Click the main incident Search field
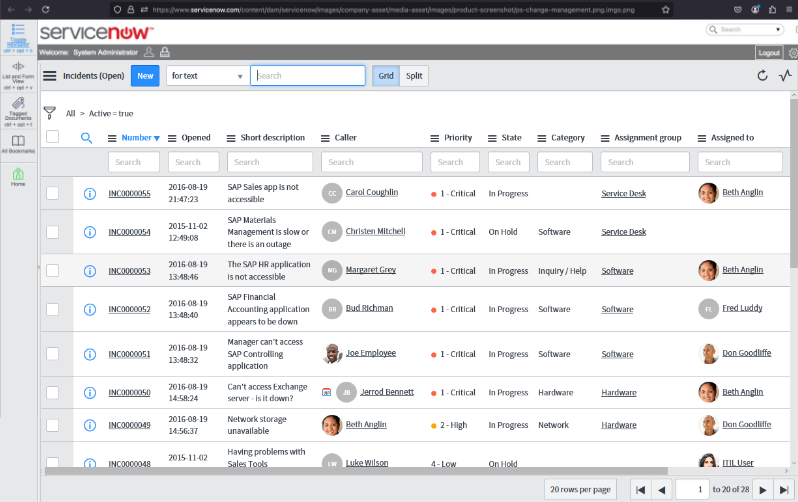 click(308, 76)
